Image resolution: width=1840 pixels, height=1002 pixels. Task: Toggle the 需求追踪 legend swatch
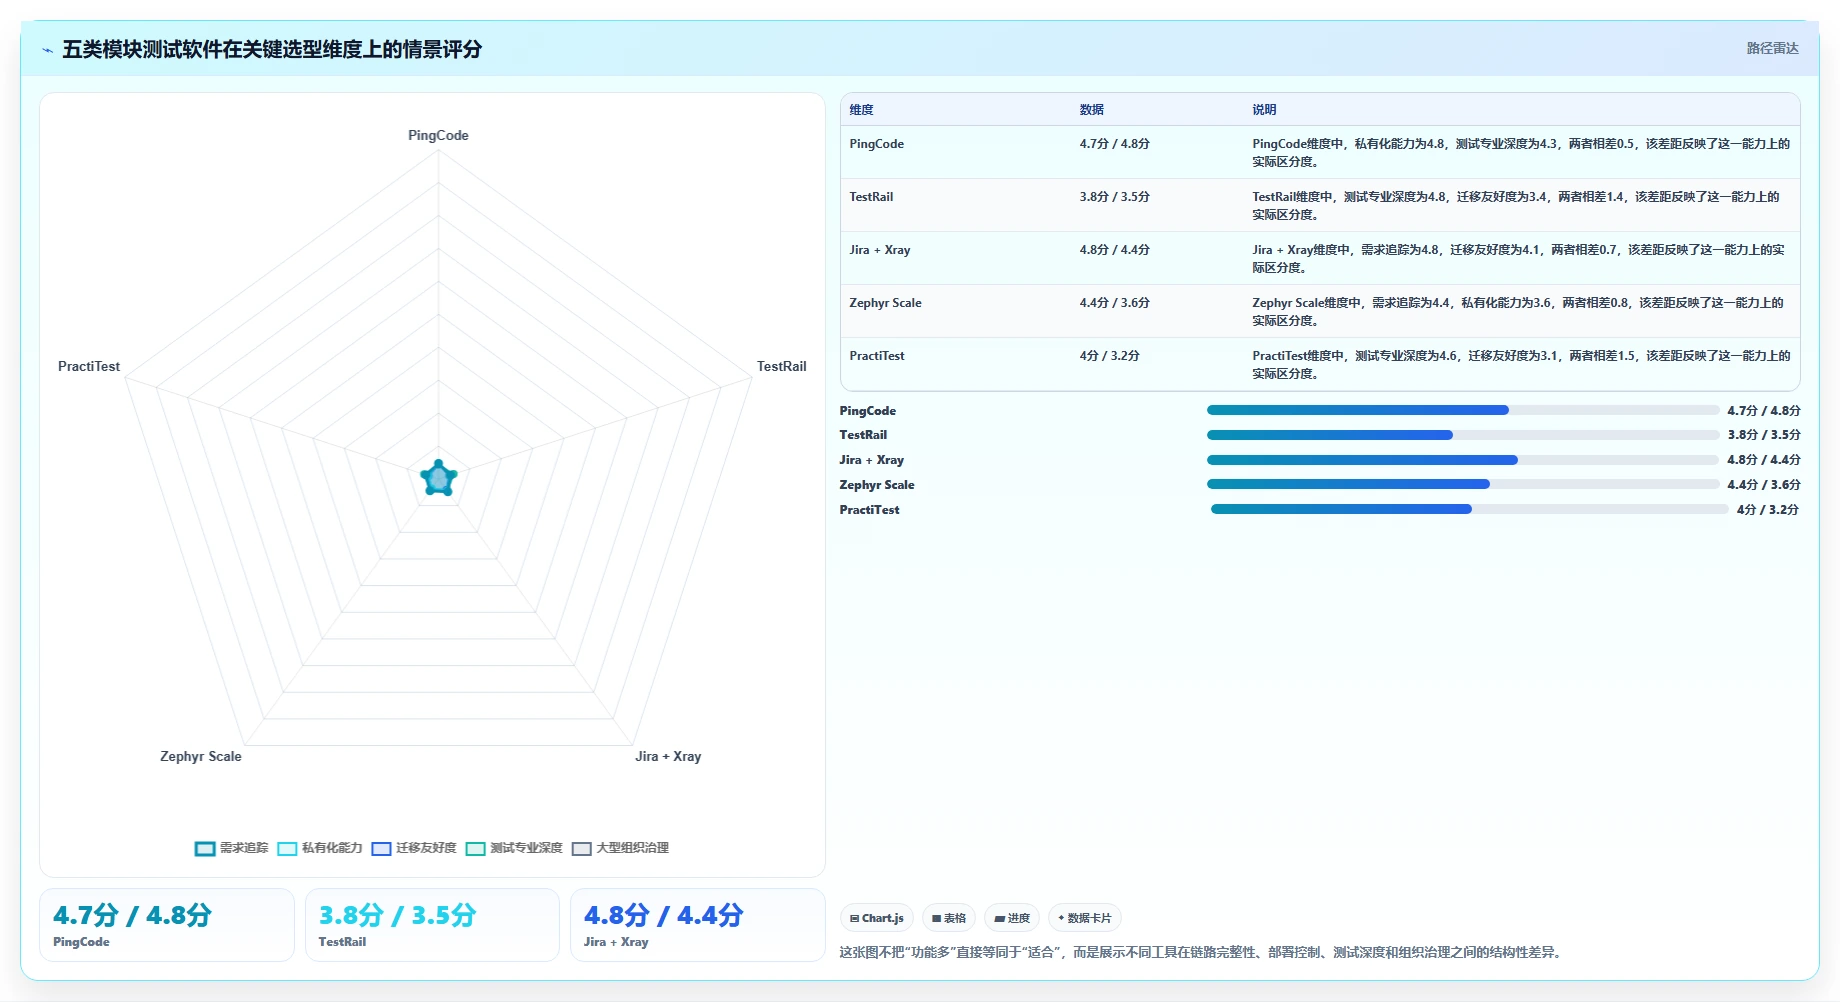205,848
